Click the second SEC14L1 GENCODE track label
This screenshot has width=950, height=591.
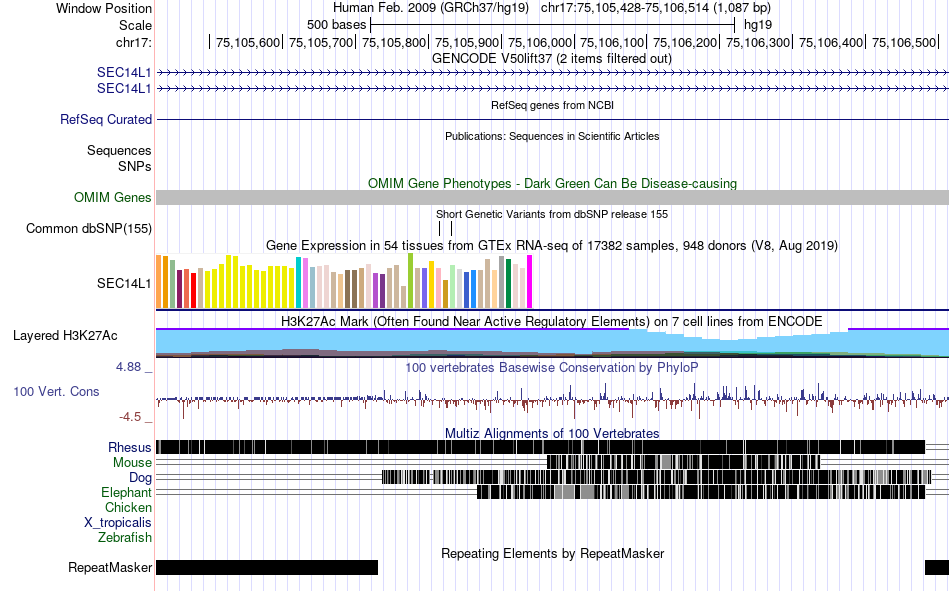124,88
